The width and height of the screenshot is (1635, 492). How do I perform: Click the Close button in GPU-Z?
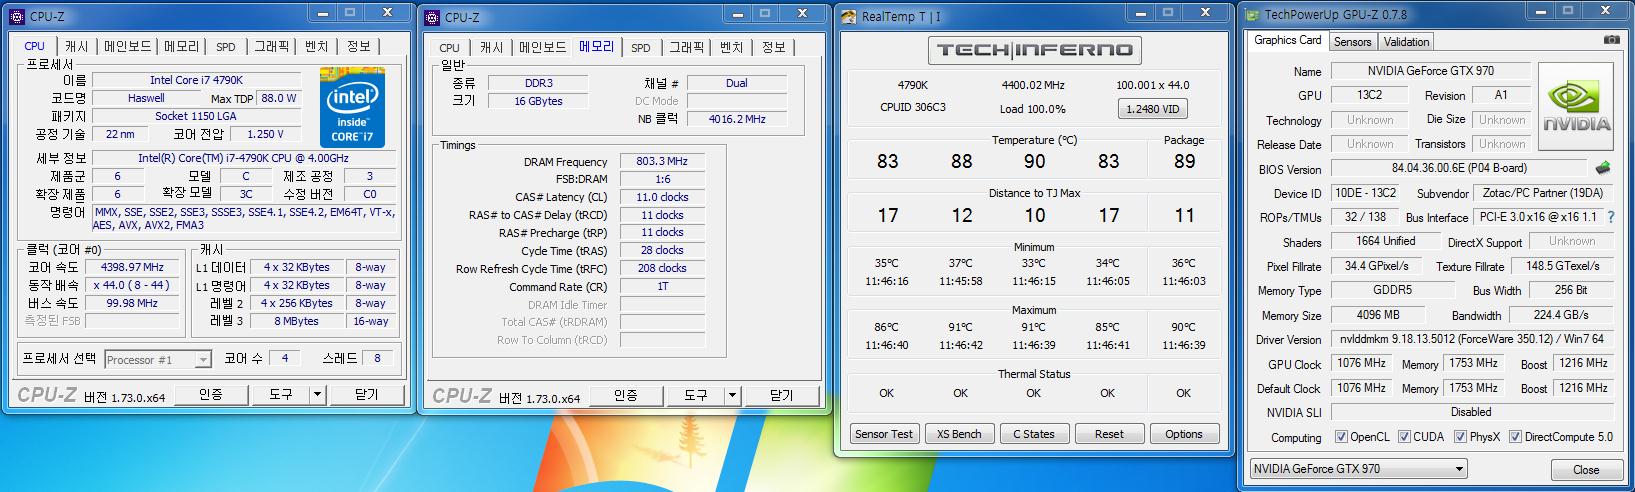coord(1586,469)
